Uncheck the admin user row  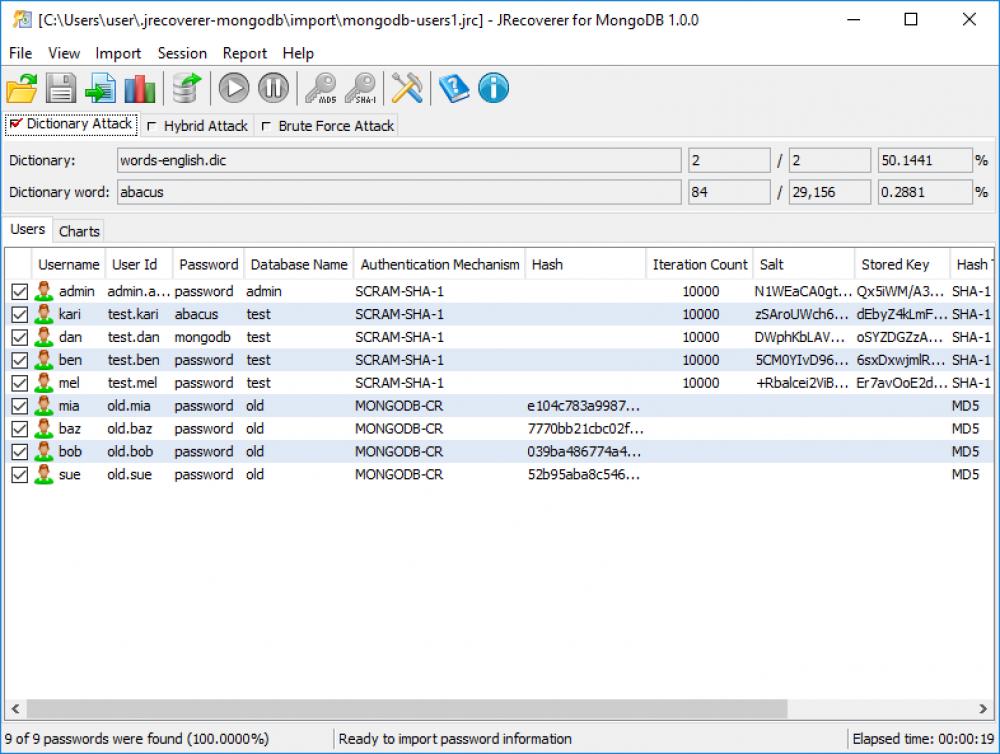click(20, 291)
